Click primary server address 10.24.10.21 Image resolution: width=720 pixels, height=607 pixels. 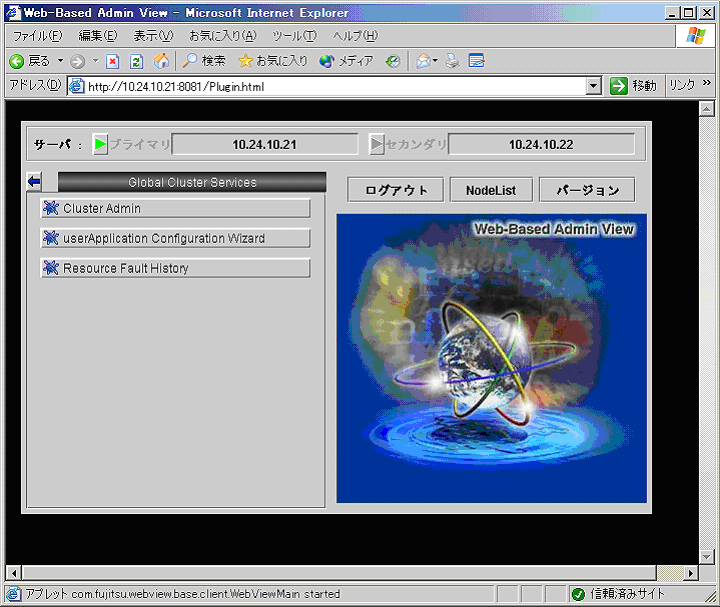point(264,144)
